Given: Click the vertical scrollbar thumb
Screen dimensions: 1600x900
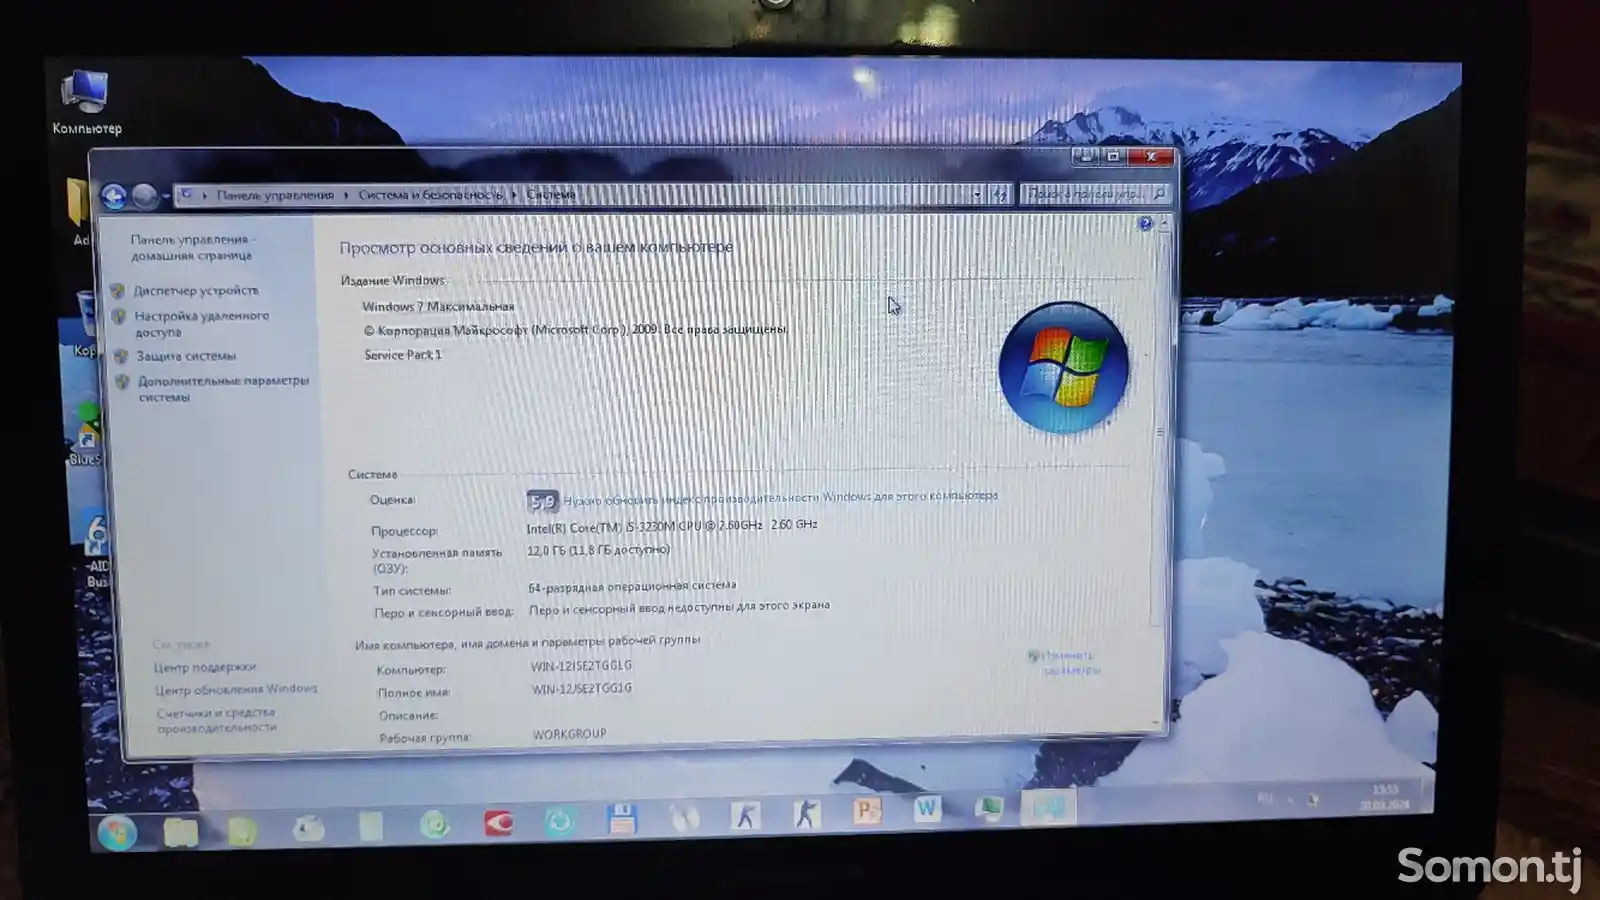Looking at the screenshot, I should (x=1161, y=430).
